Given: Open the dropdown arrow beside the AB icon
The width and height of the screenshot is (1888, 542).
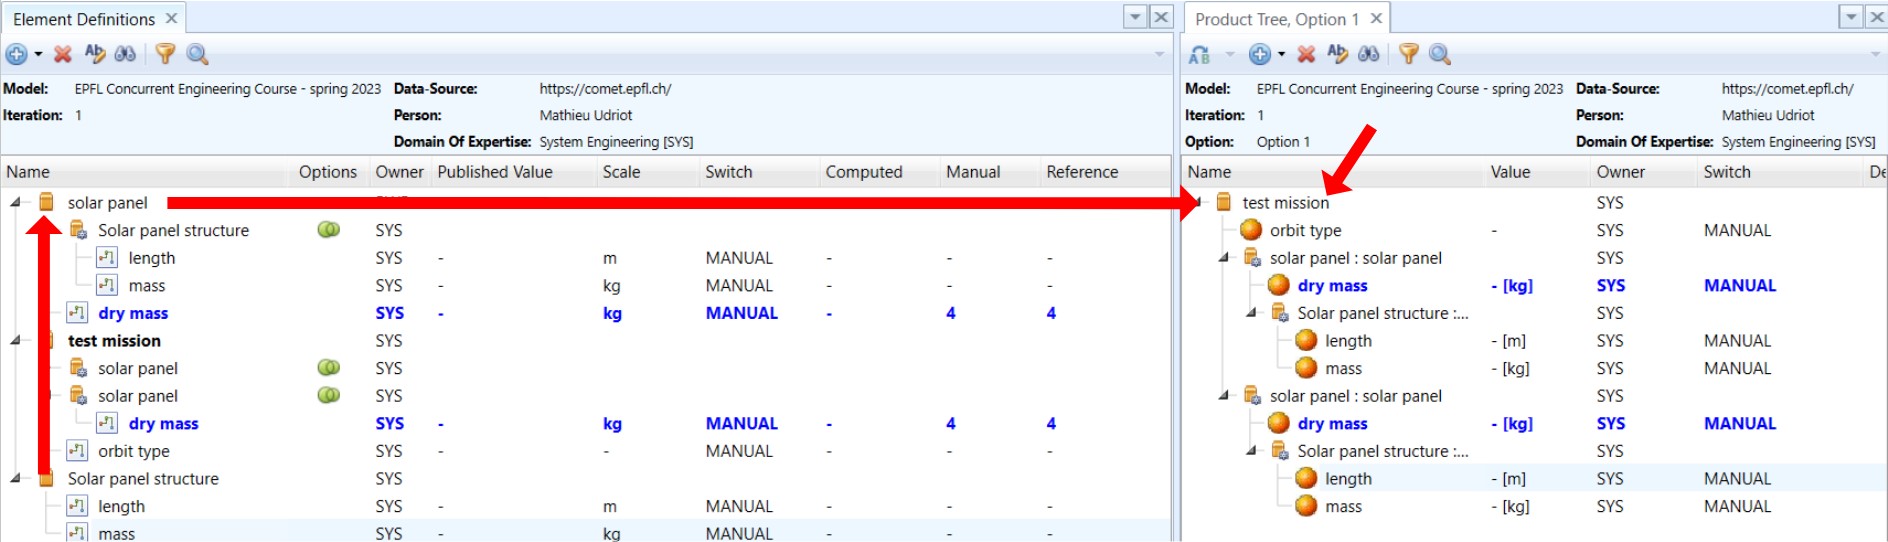Looking at the screenshot, I should point(1229,54).
